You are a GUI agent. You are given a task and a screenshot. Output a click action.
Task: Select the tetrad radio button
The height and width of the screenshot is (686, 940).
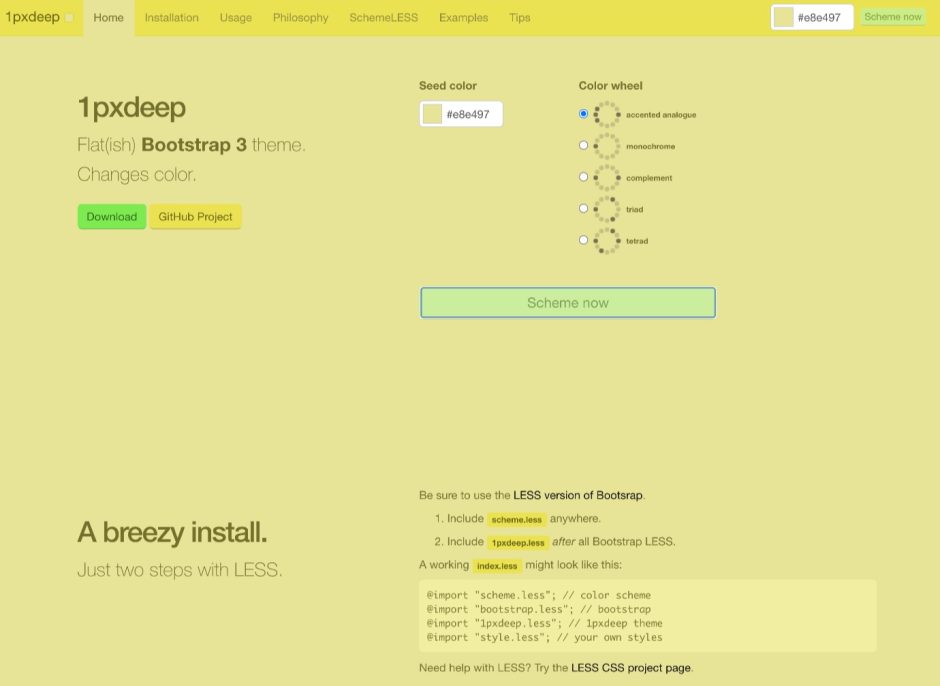click(584, 239)
